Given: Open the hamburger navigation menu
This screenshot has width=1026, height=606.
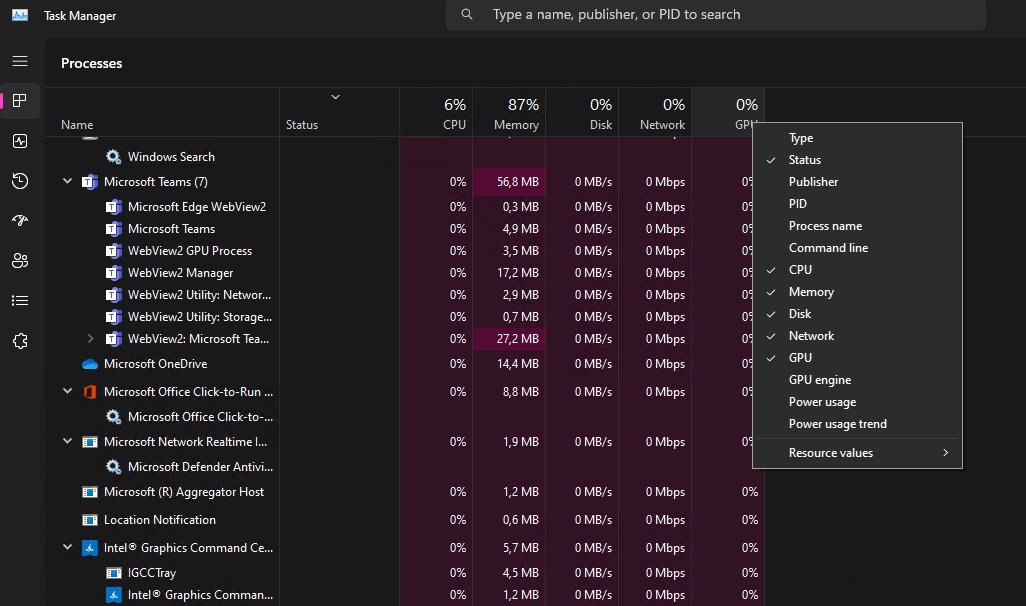Looking at the screenshot, I should coord(20,61).
